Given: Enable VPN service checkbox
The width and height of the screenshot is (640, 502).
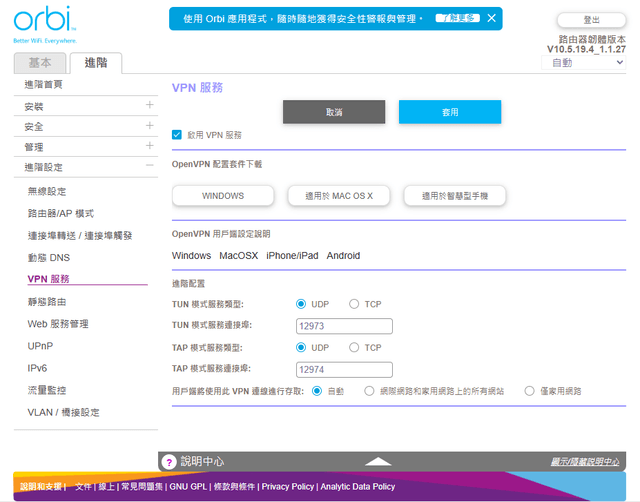Looking at the screenshot, I should click(177, 135).
